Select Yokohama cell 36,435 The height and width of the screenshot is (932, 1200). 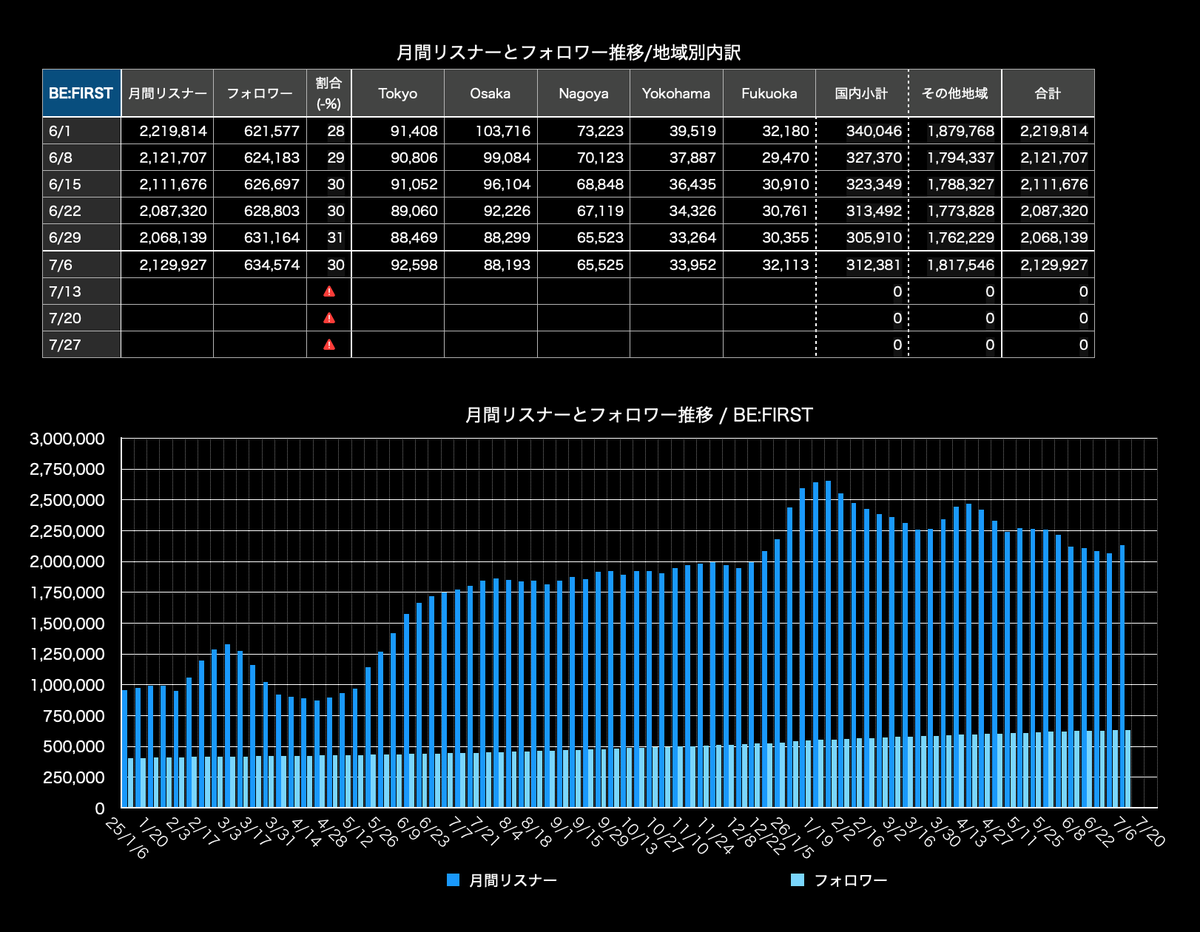(x=676, y=184)
